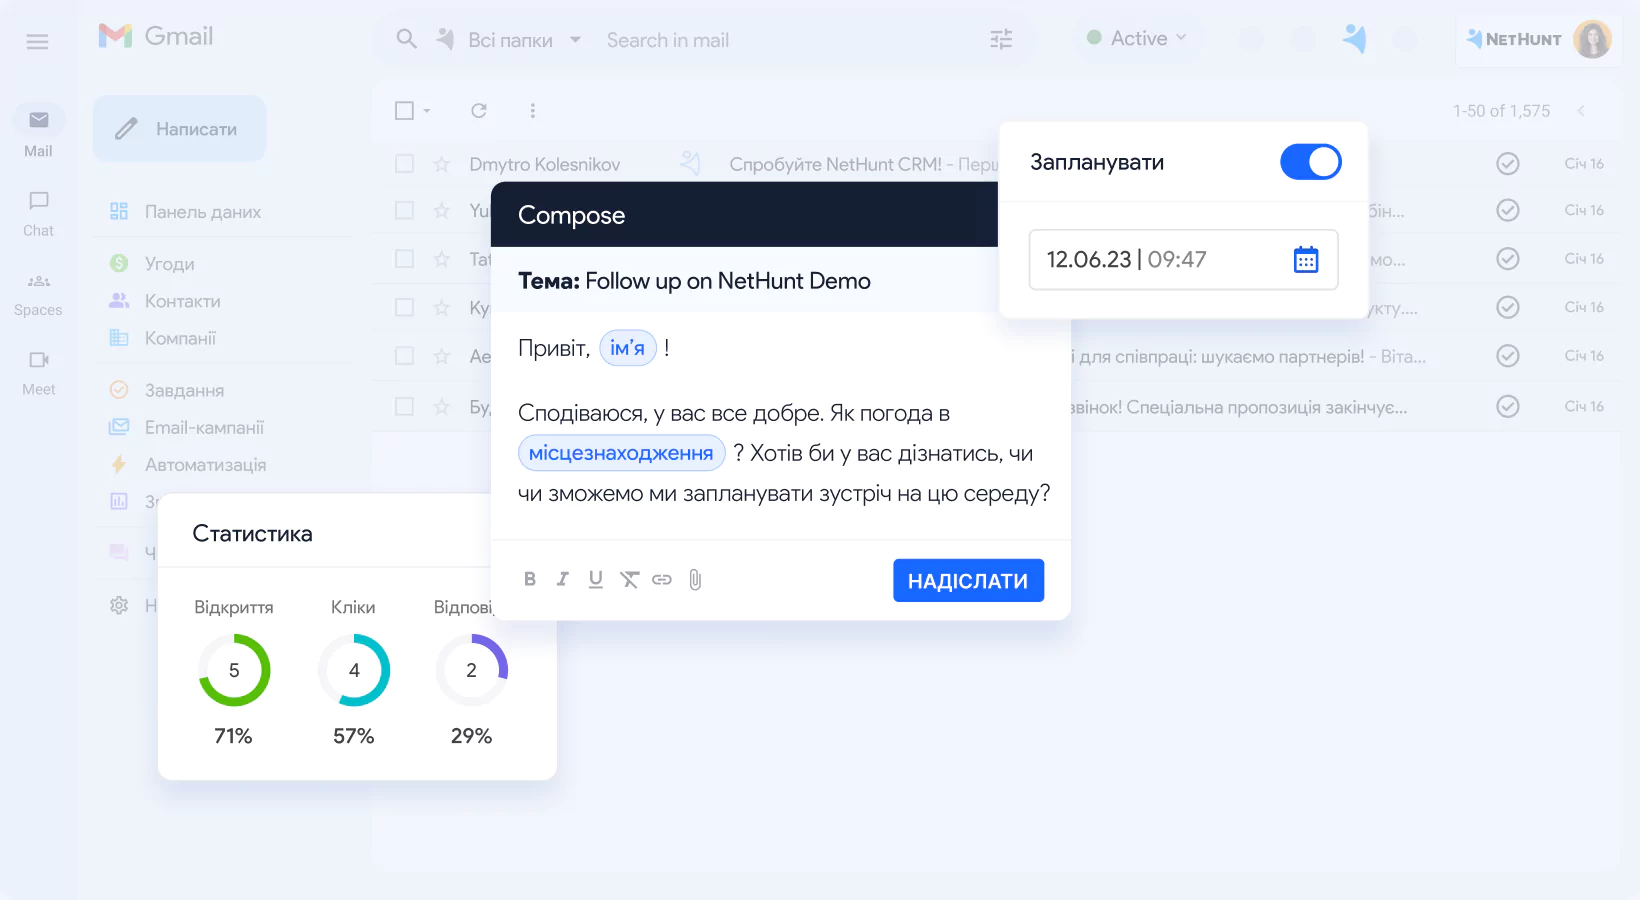
Task: Open the Chat section in sidebar
Action: coord(38,213)
